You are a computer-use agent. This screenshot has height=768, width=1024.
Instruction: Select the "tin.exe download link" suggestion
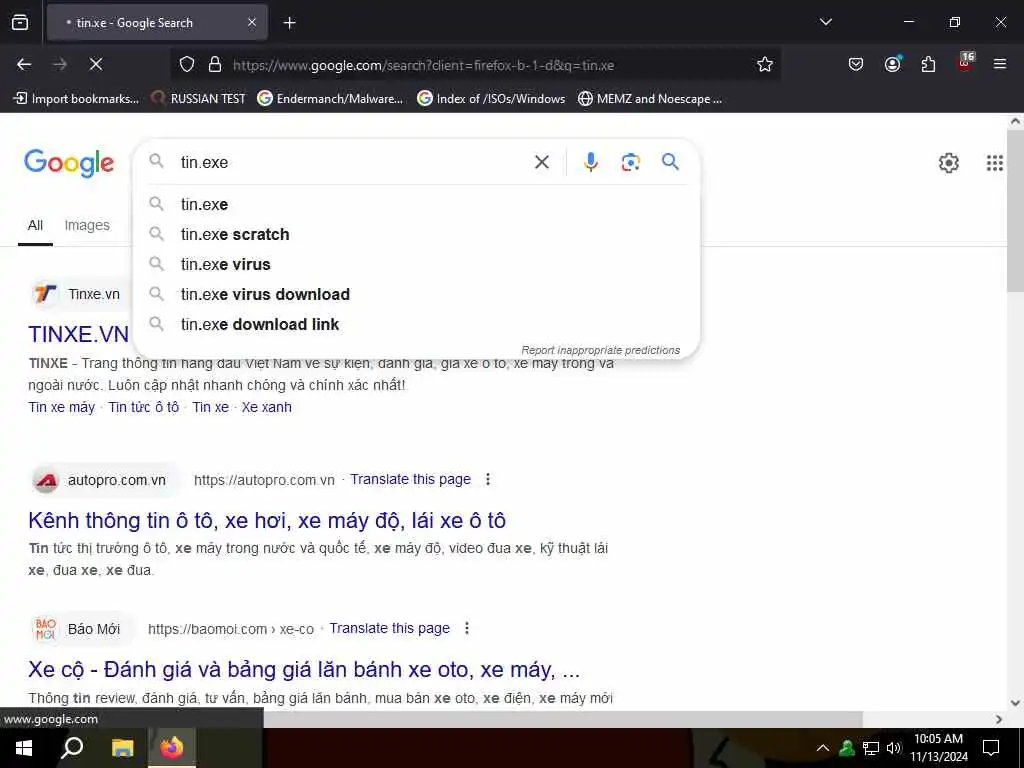[x=417, y=325]
